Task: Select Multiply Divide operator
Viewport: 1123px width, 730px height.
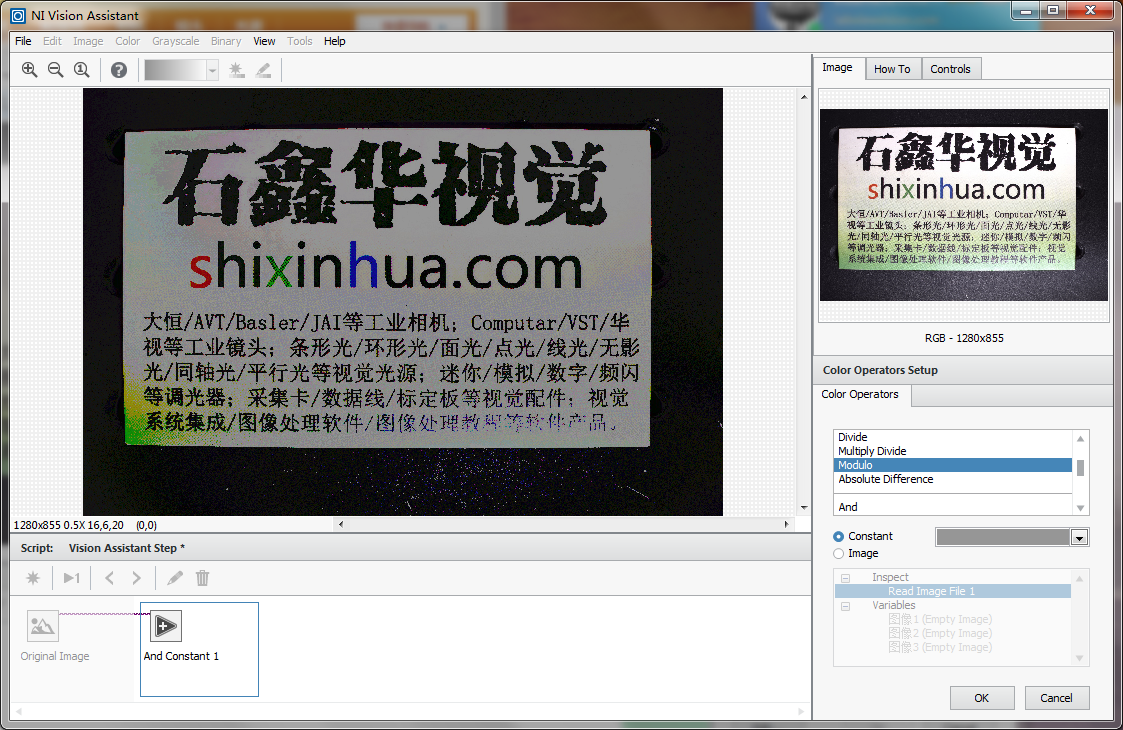Action: pos(953,451)
